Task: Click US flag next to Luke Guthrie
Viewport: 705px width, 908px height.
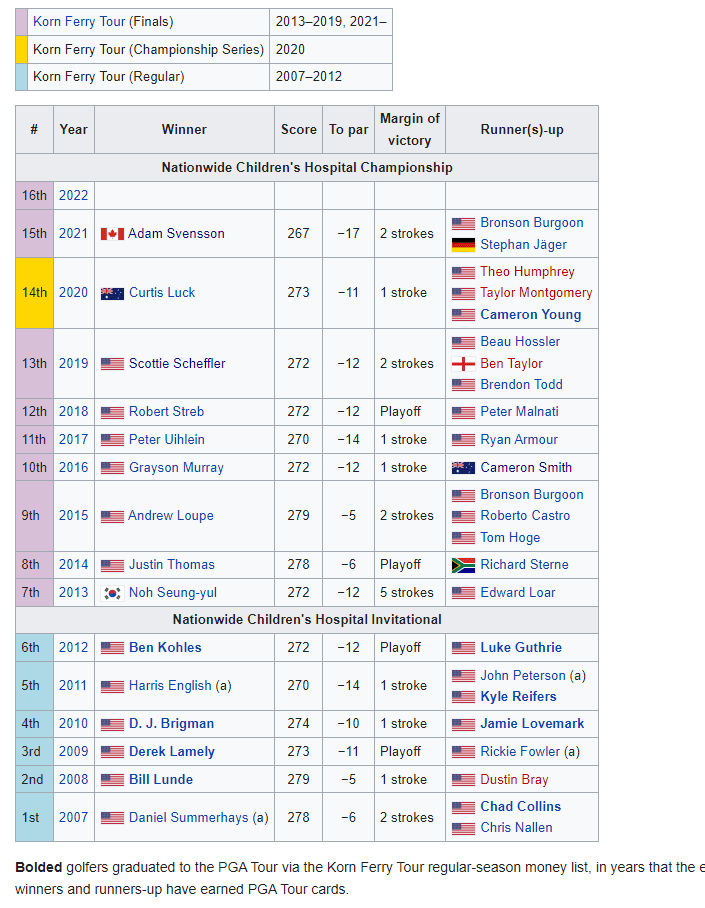Action: (463, 648)
